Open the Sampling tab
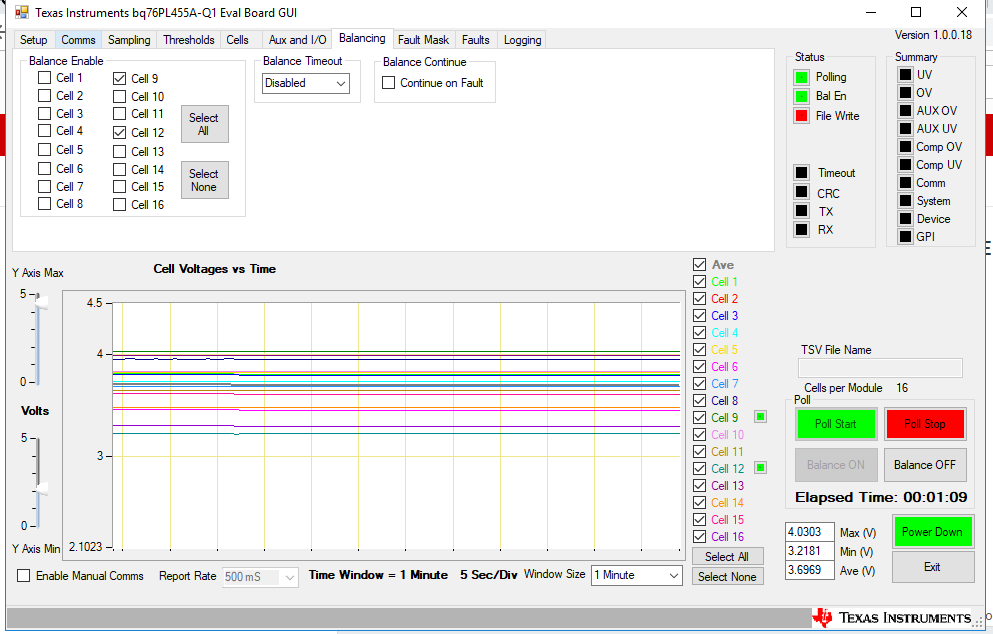 129,40
